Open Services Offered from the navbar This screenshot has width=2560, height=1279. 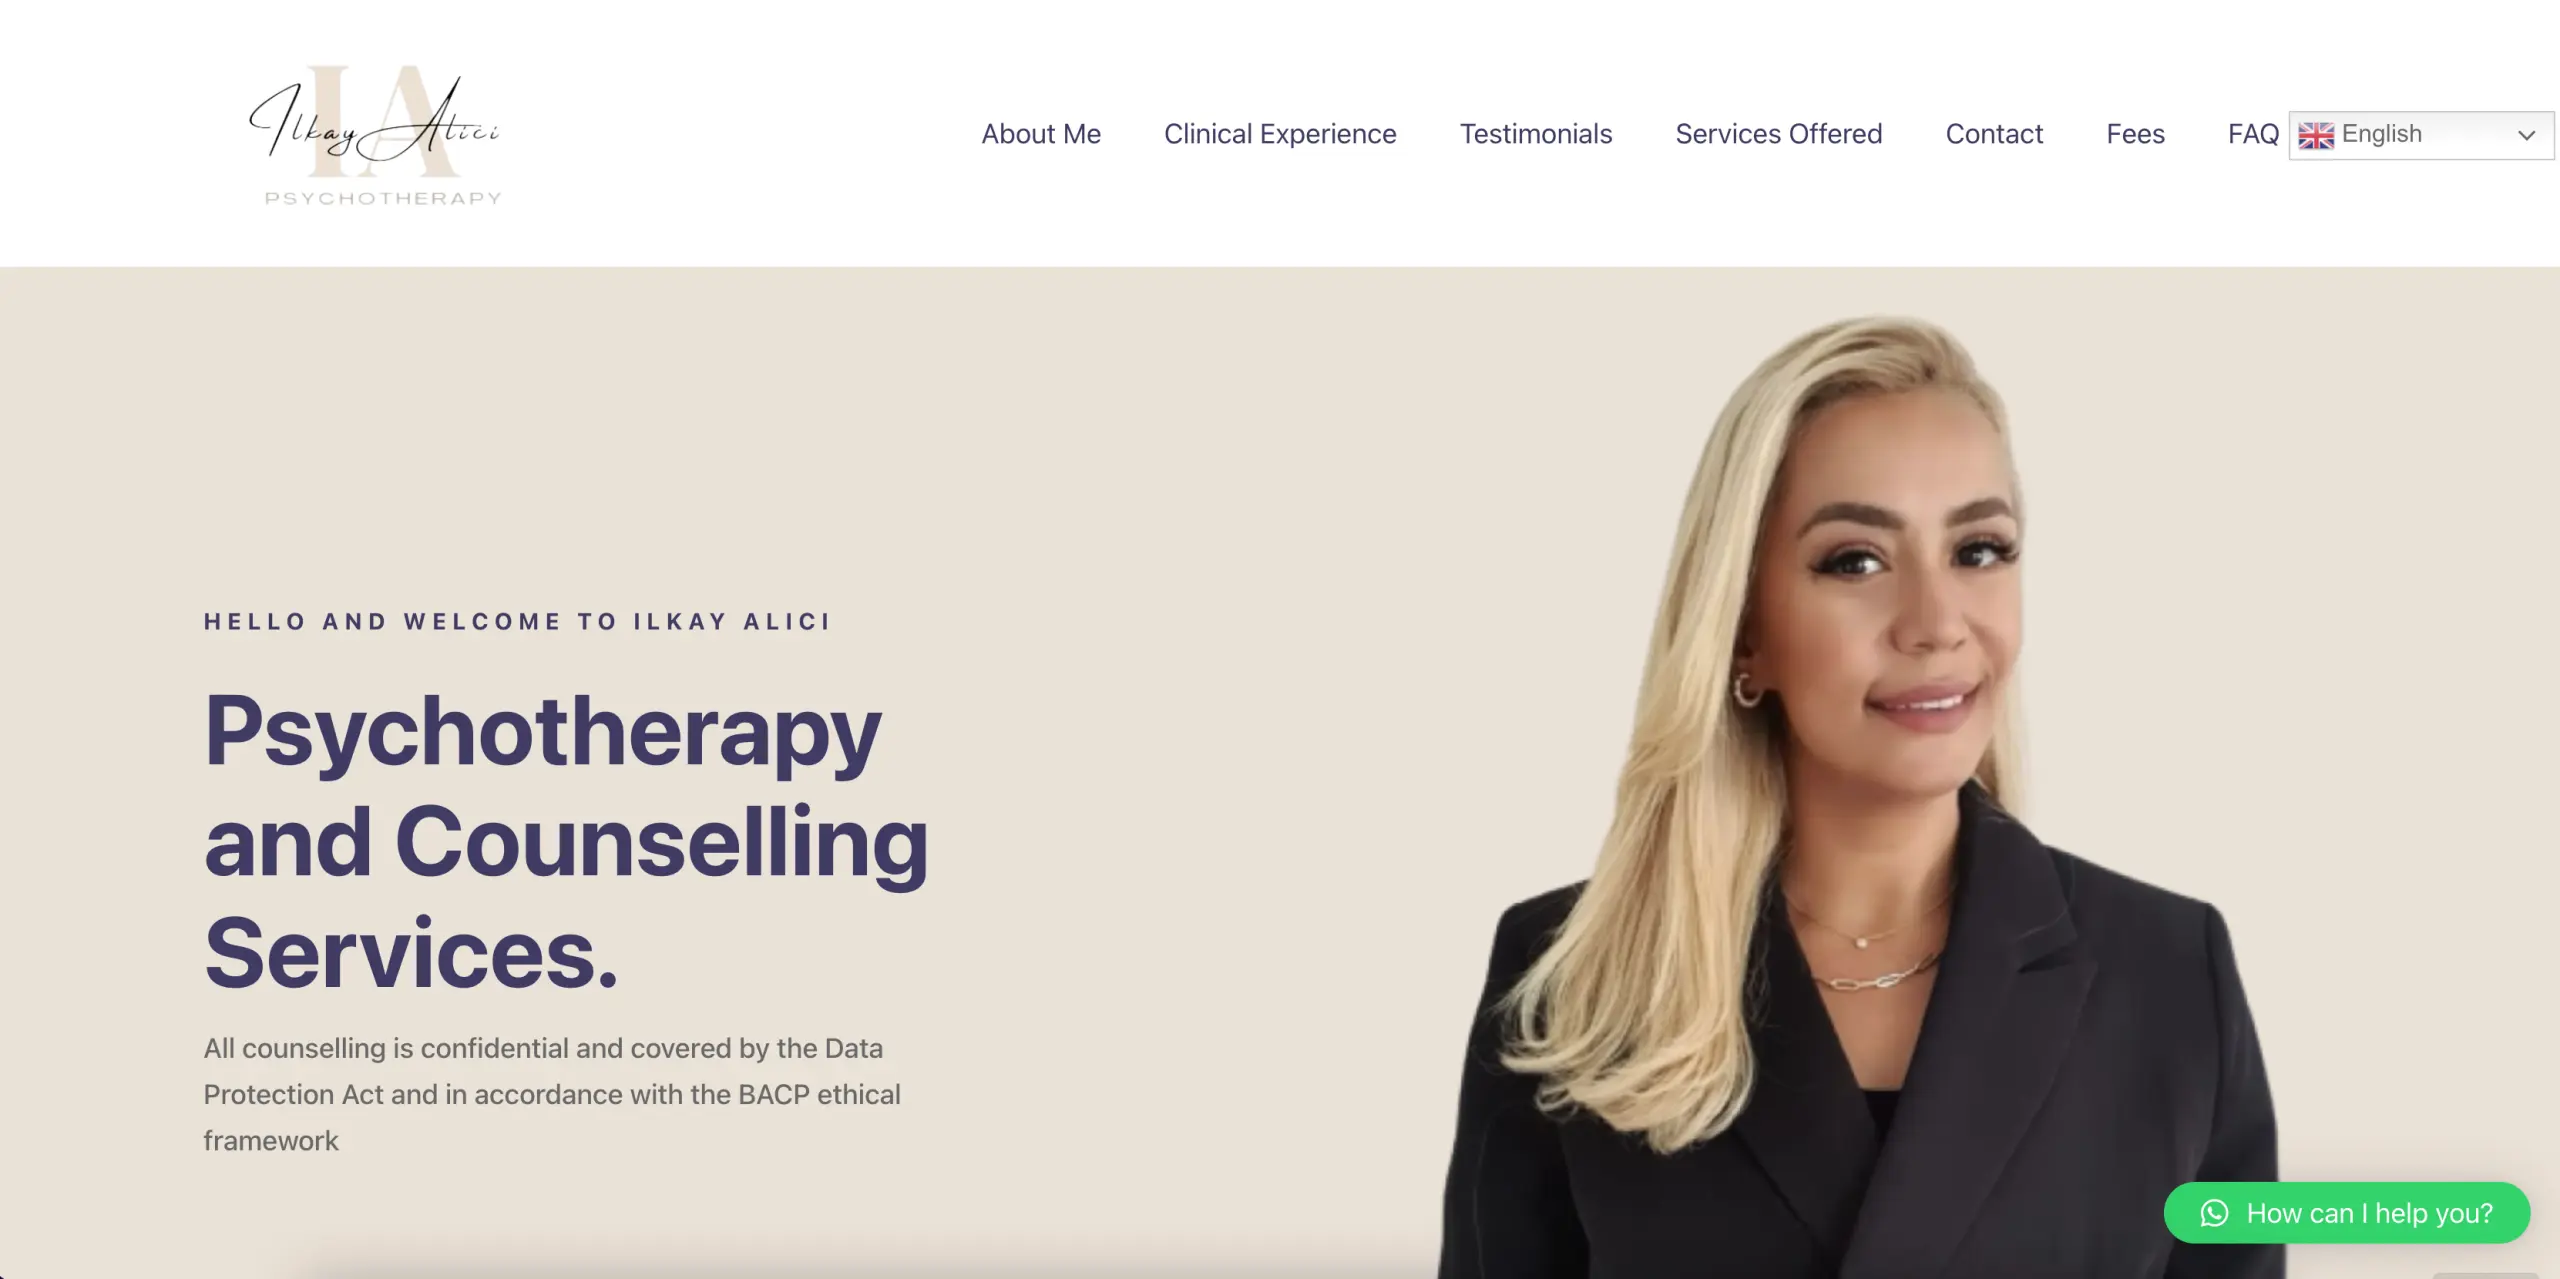[1779, 134]
